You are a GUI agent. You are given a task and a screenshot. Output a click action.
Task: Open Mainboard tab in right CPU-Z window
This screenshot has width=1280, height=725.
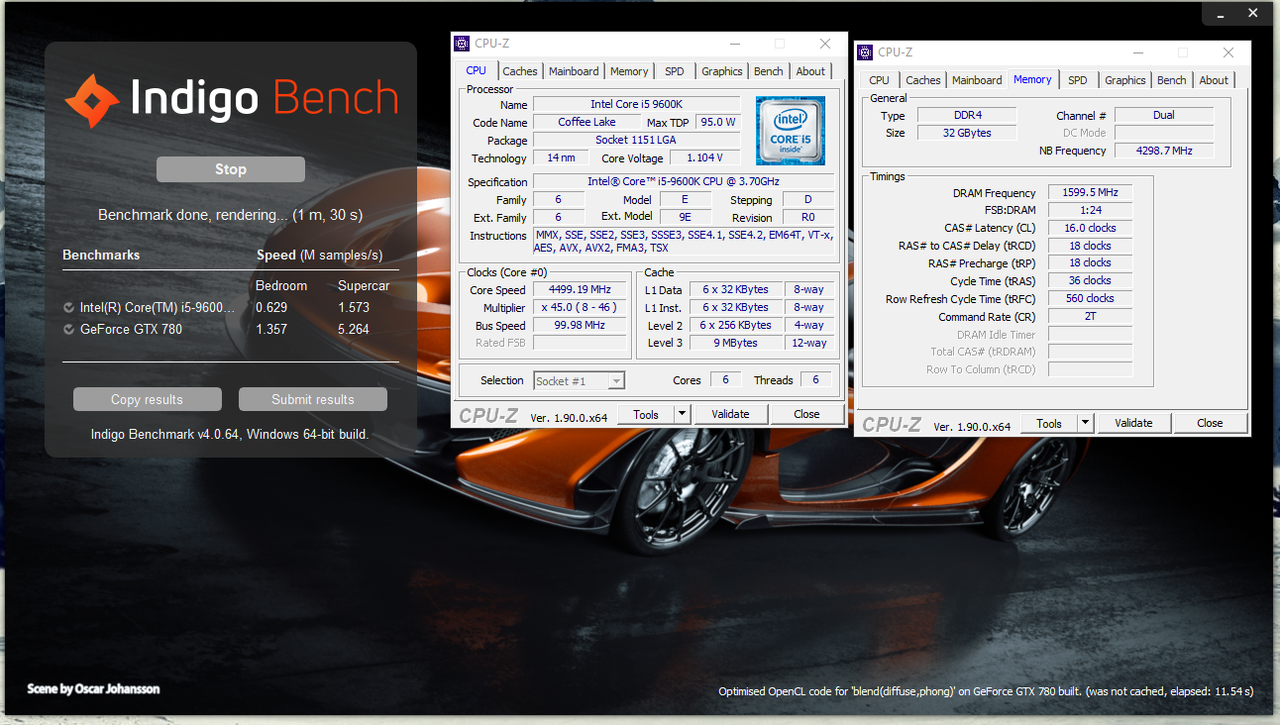point(977,80)
